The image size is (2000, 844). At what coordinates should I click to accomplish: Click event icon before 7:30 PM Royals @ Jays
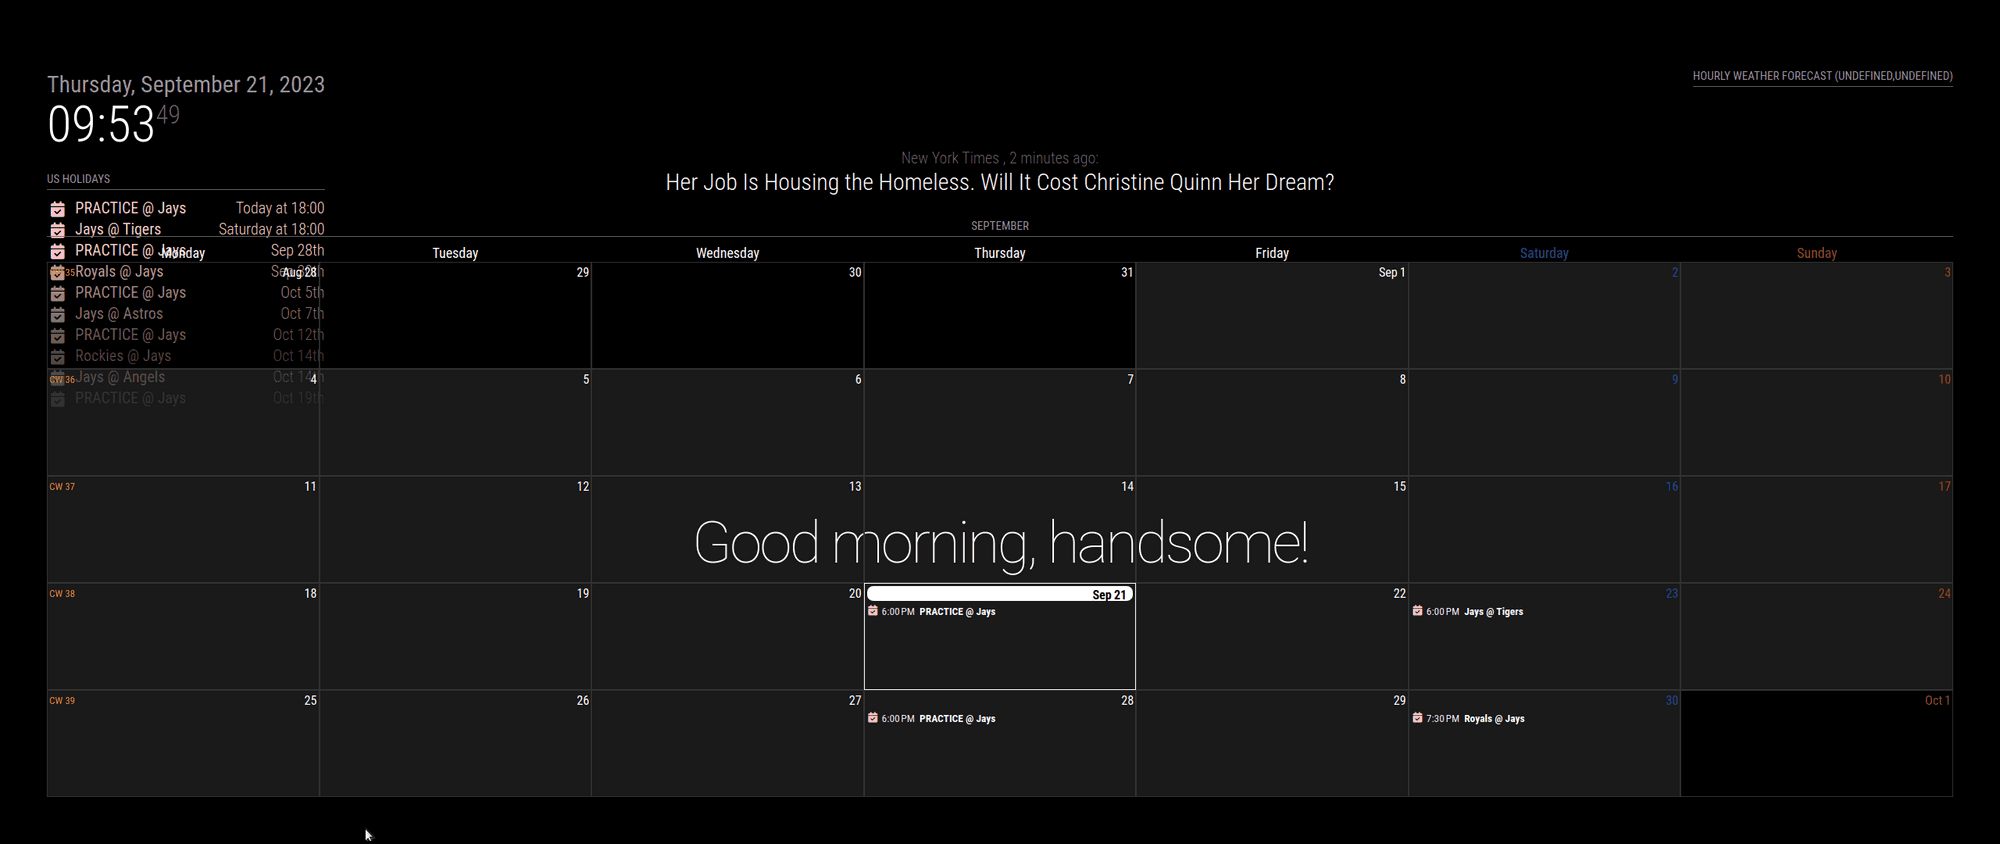1417,718
